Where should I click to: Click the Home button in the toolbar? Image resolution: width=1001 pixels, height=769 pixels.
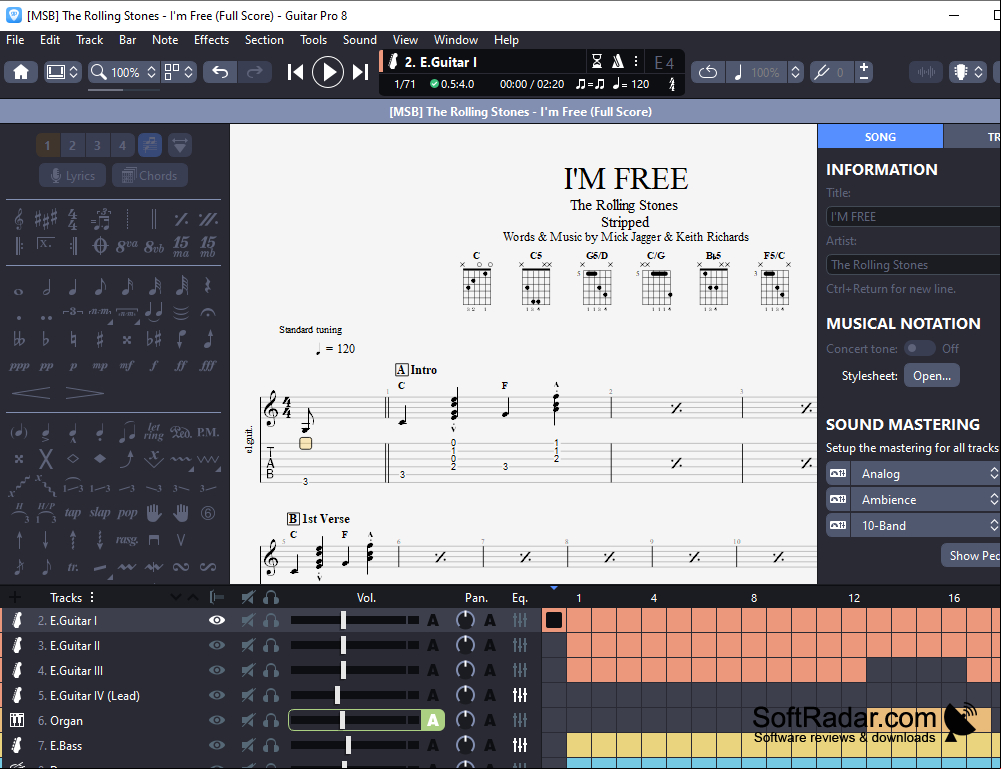click(x=21, y=72)
